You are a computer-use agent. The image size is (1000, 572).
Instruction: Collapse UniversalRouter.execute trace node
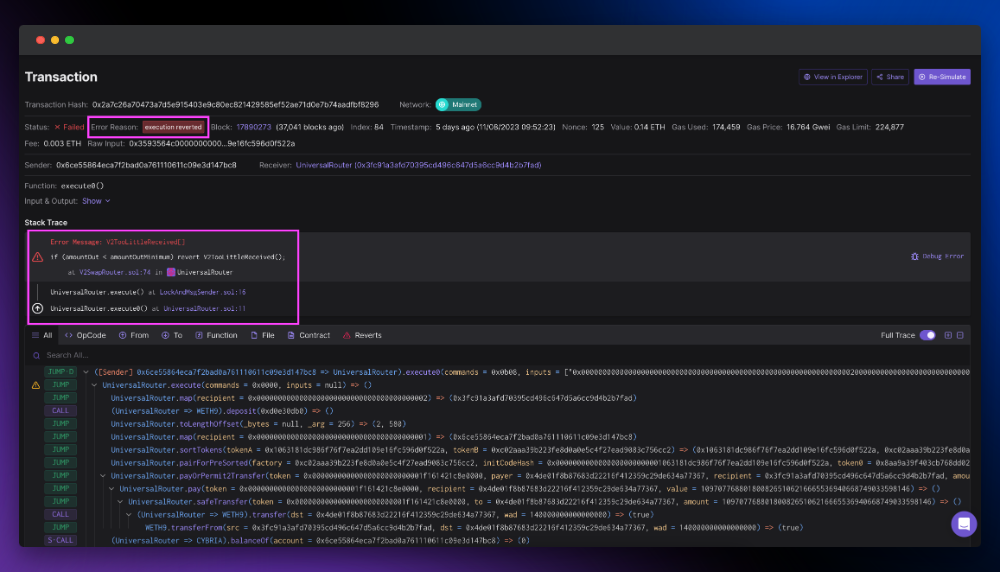[94, 385]
